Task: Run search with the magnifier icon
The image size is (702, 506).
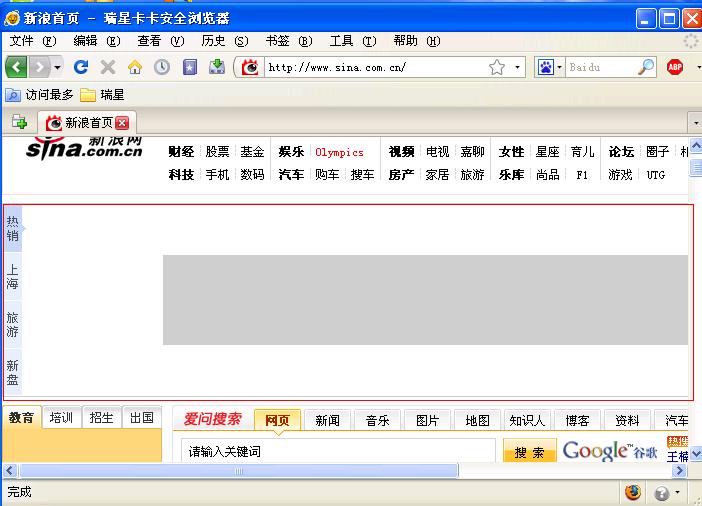Action: (646, 67)
